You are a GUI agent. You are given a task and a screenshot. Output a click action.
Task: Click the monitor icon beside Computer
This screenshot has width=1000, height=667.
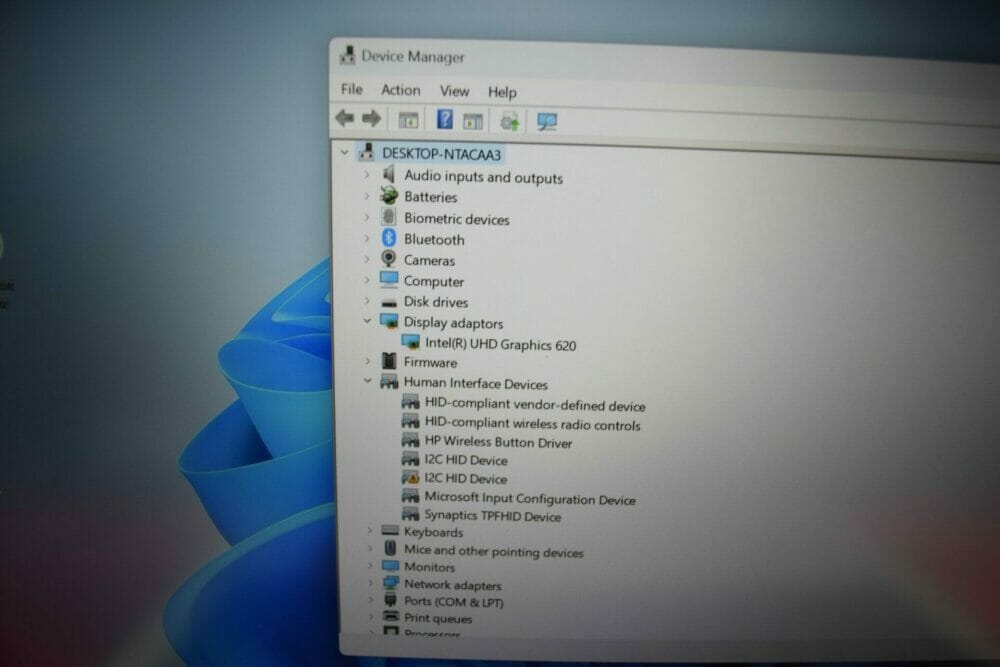[x=388, y=279]
